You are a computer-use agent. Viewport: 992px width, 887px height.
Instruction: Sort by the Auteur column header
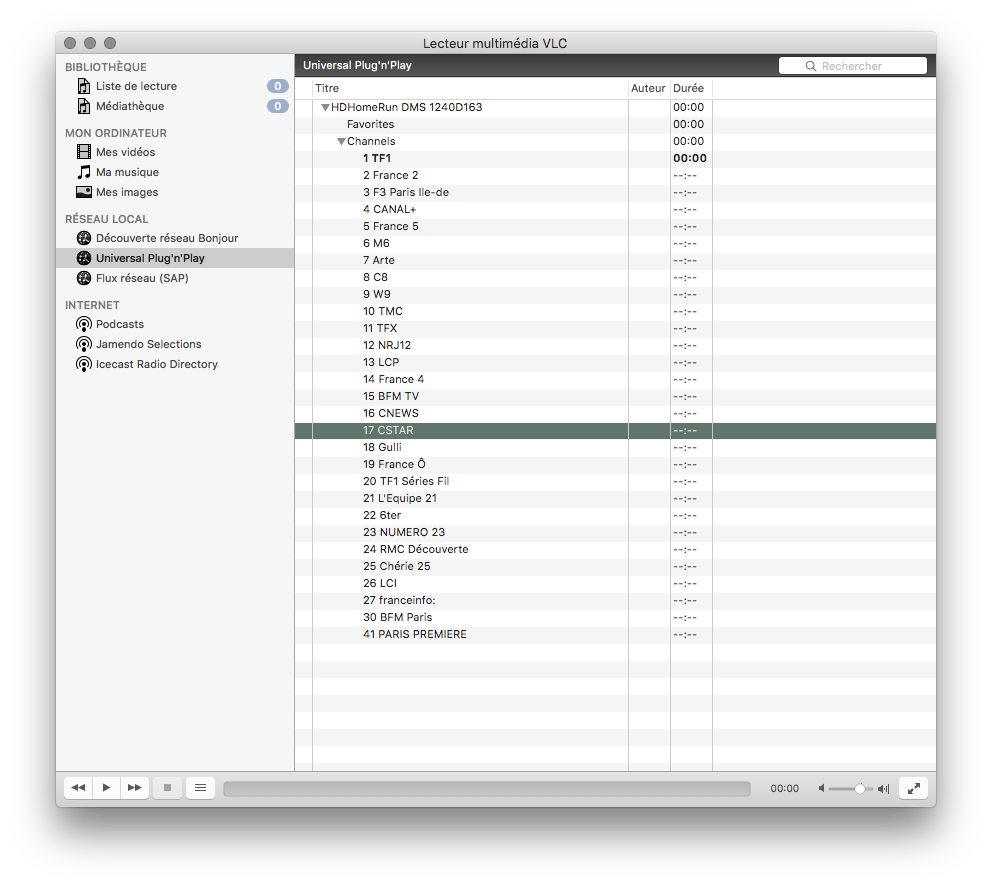(648, 88)
